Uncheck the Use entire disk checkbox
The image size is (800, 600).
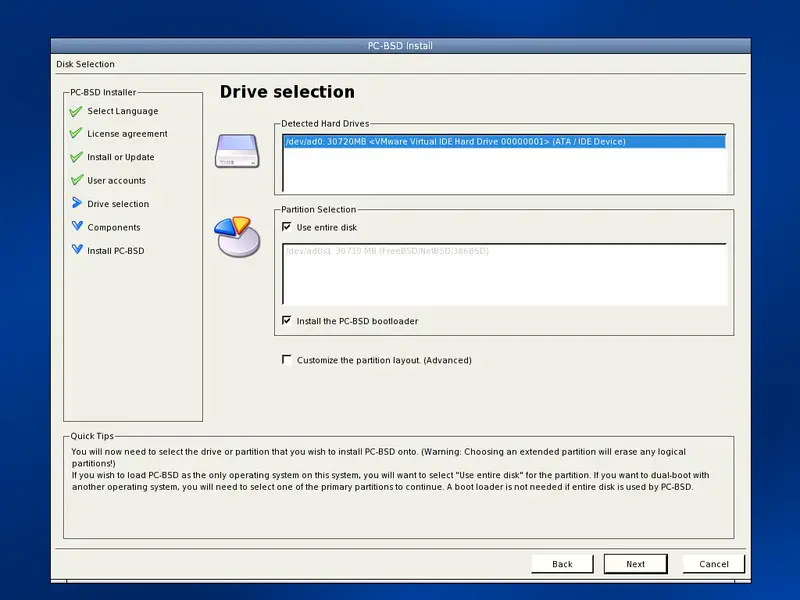pyautogui.click(x=287, y=227)
